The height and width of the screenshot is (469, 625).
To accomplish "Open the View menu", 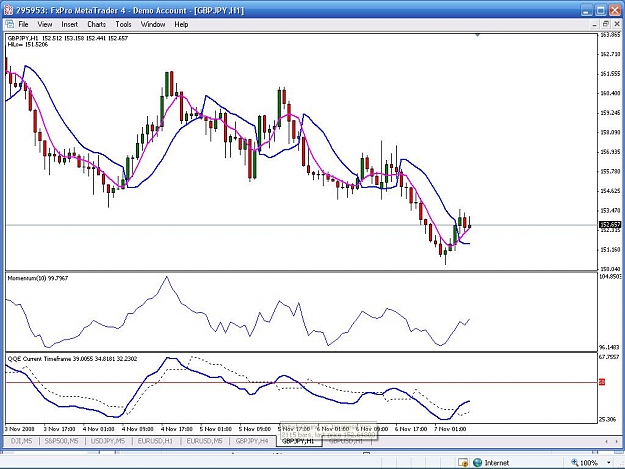I will tap(45, 24).
